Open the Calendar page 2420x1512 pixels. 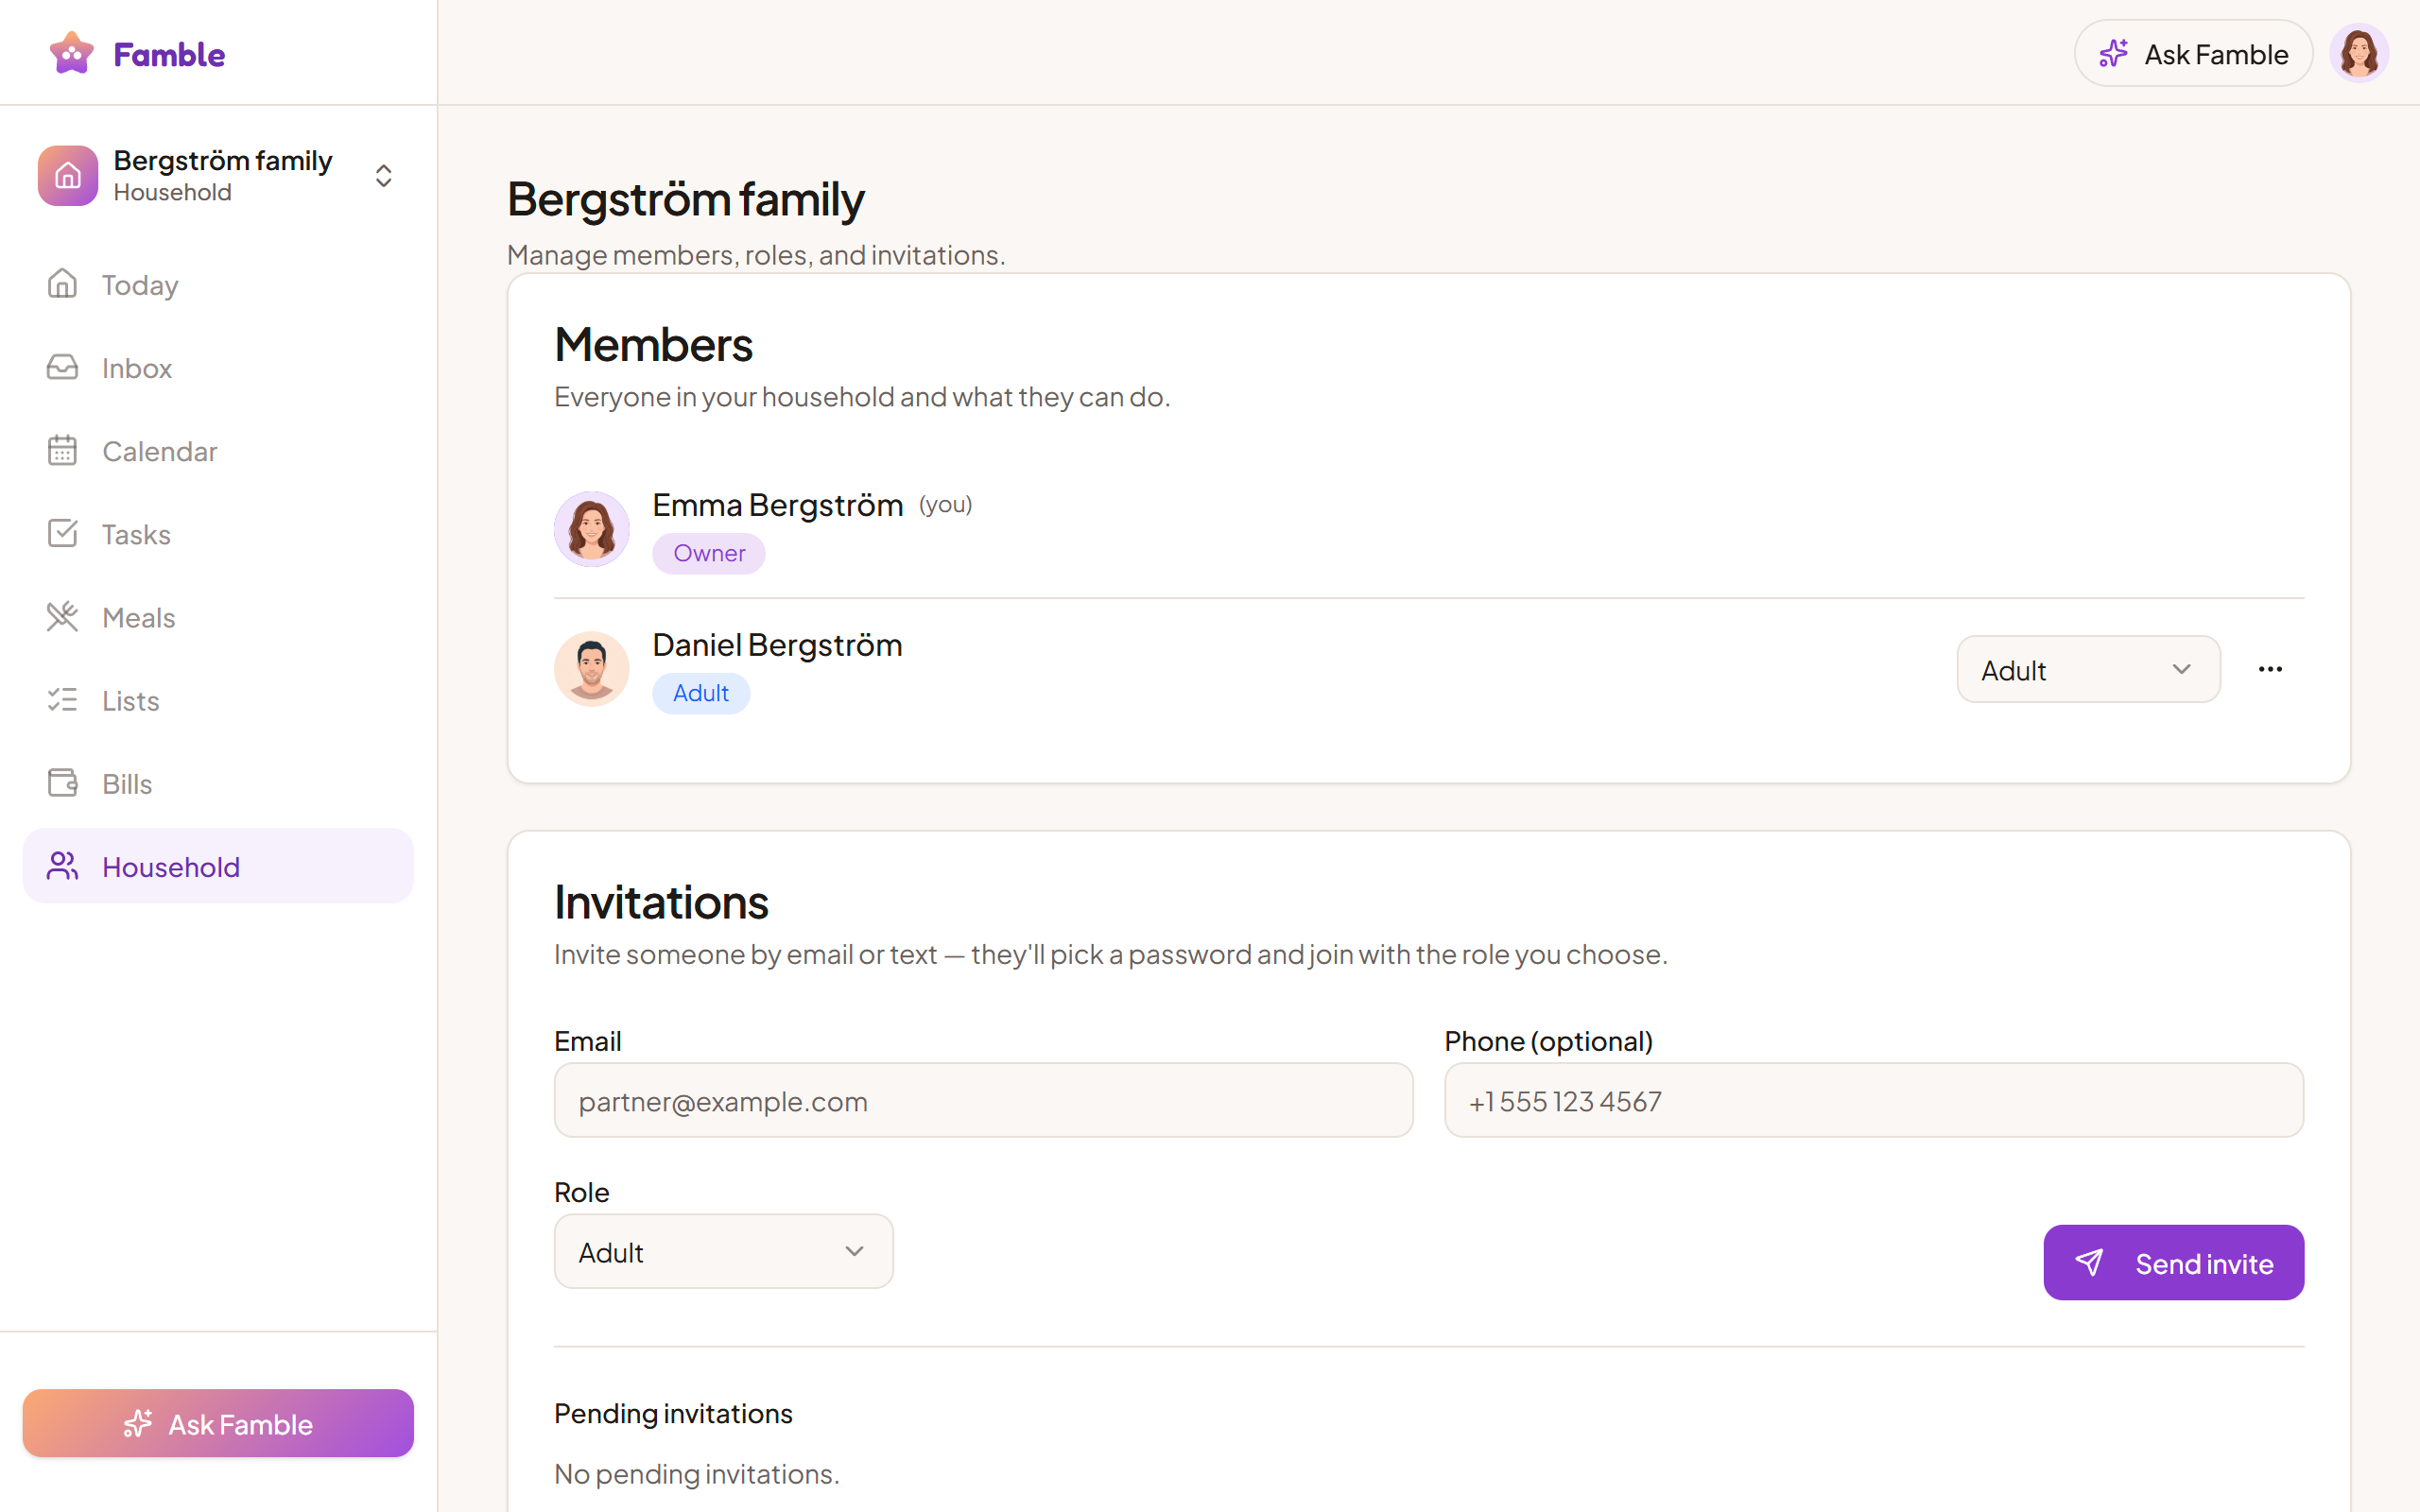point(218,450)
